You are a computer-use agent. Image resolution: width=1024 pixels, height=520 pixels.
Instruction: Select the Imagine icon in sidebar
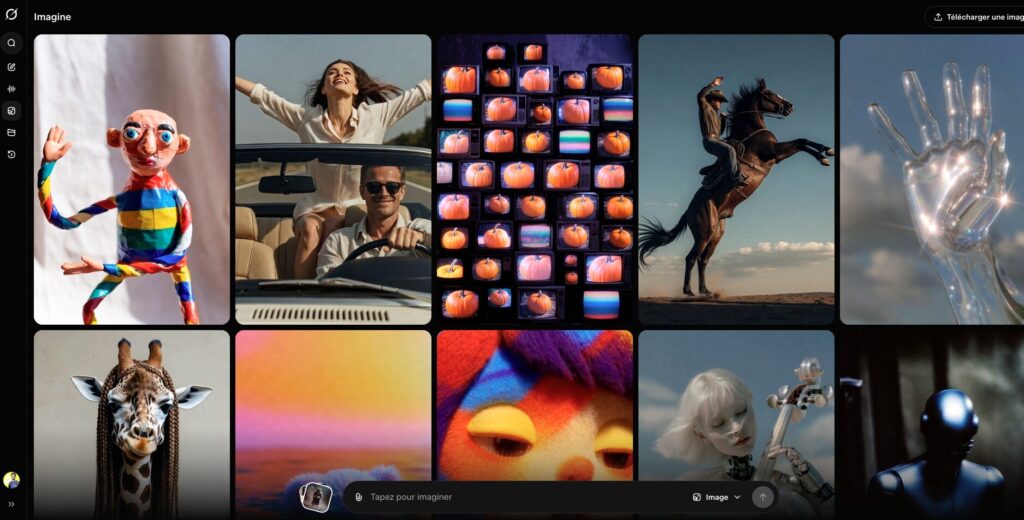[12, 111]
